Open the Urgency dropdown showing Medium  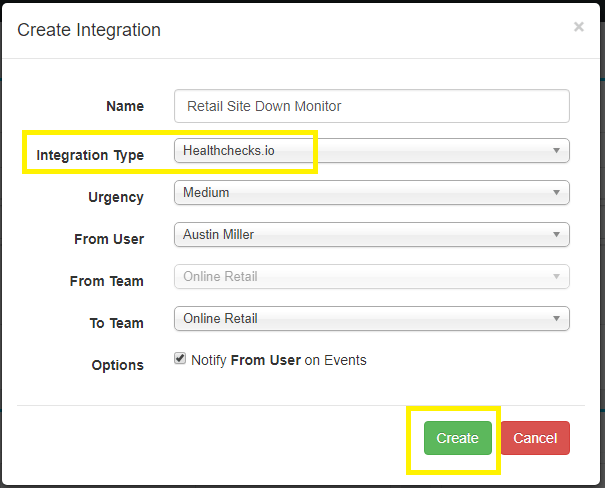pyautogui.click(x=372, y=192)
